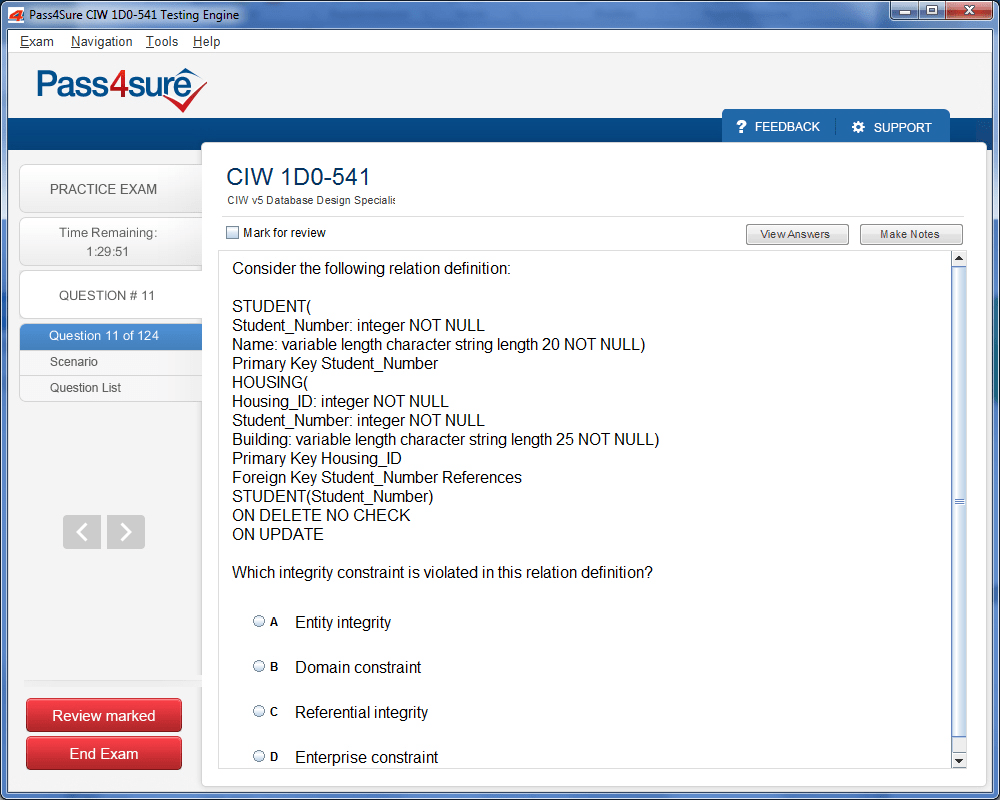Click the CIW 1D0-541 heading
The height and width of the screenshot is (800, 1000).
pyautogui.click(x=298, y=177)
